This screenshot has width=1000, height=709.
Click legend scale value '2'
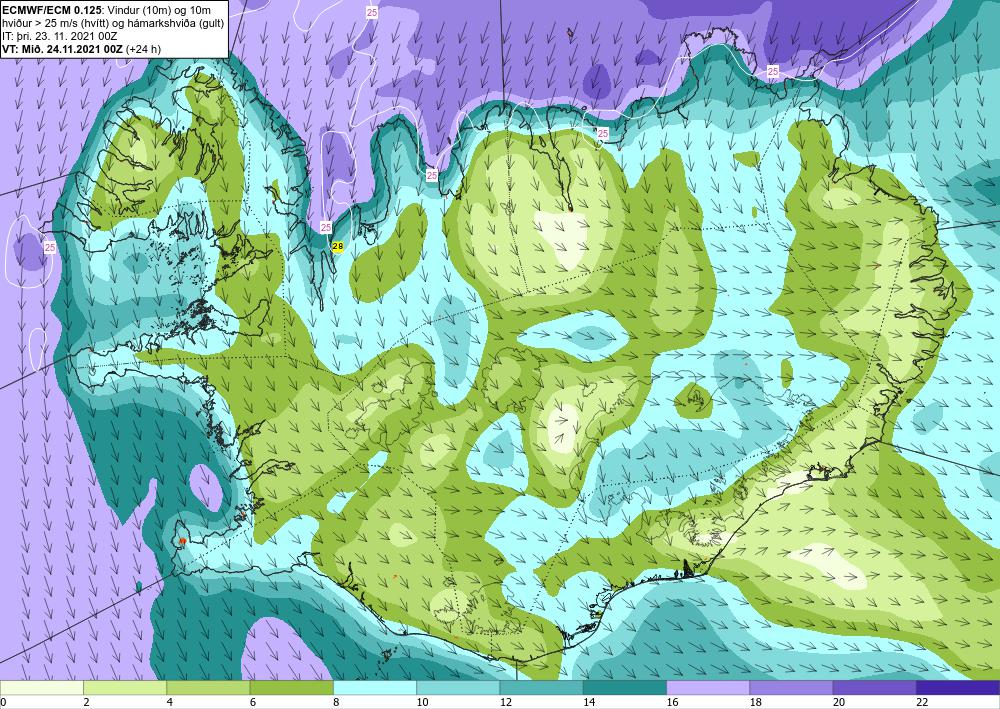point(86,702)
